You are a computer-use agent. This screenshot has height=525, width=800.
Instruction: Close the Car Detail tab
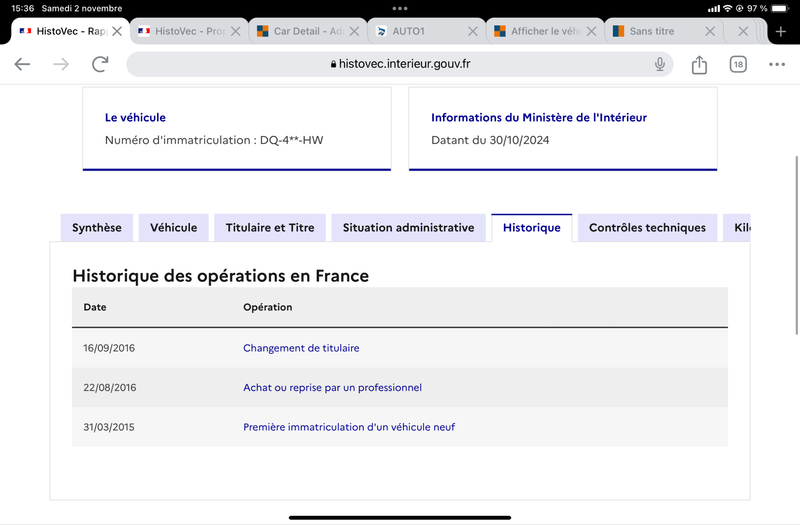[354, 32]
